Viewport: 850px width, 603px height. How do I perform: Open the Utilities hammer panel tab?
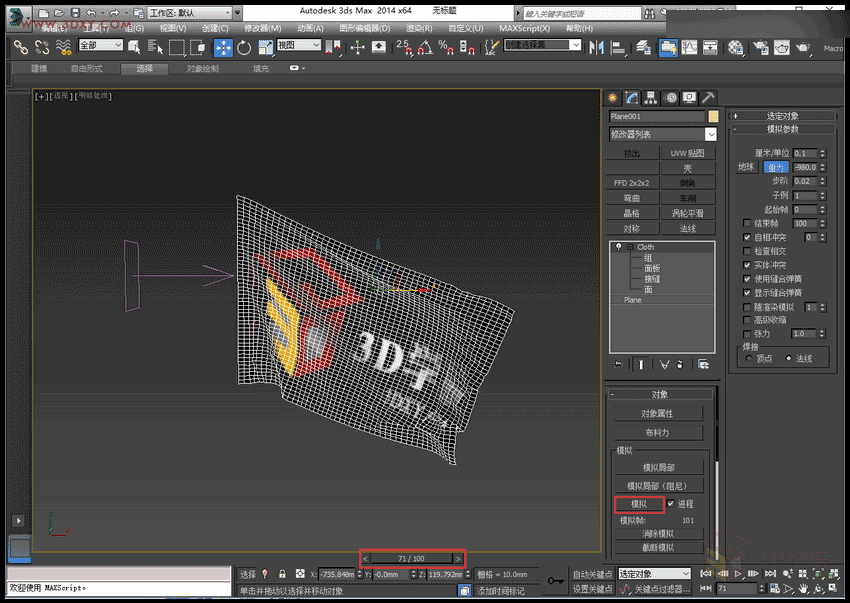[x=708, y=97]
